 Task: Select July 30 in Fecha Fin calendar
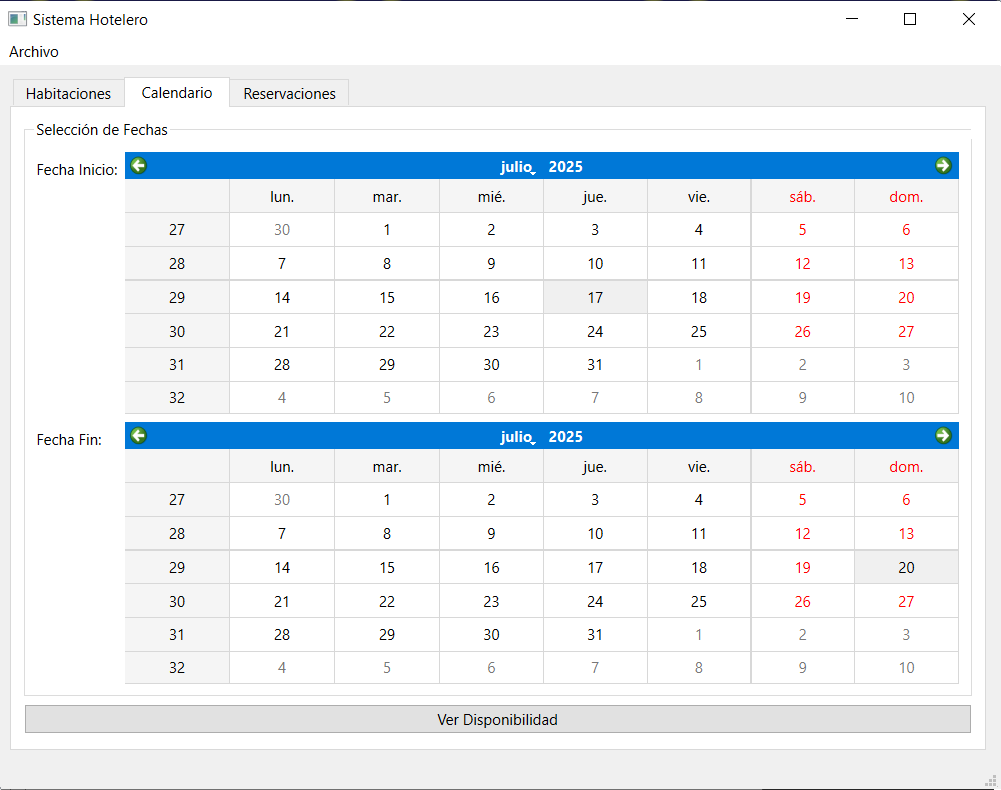click(491, 635)
